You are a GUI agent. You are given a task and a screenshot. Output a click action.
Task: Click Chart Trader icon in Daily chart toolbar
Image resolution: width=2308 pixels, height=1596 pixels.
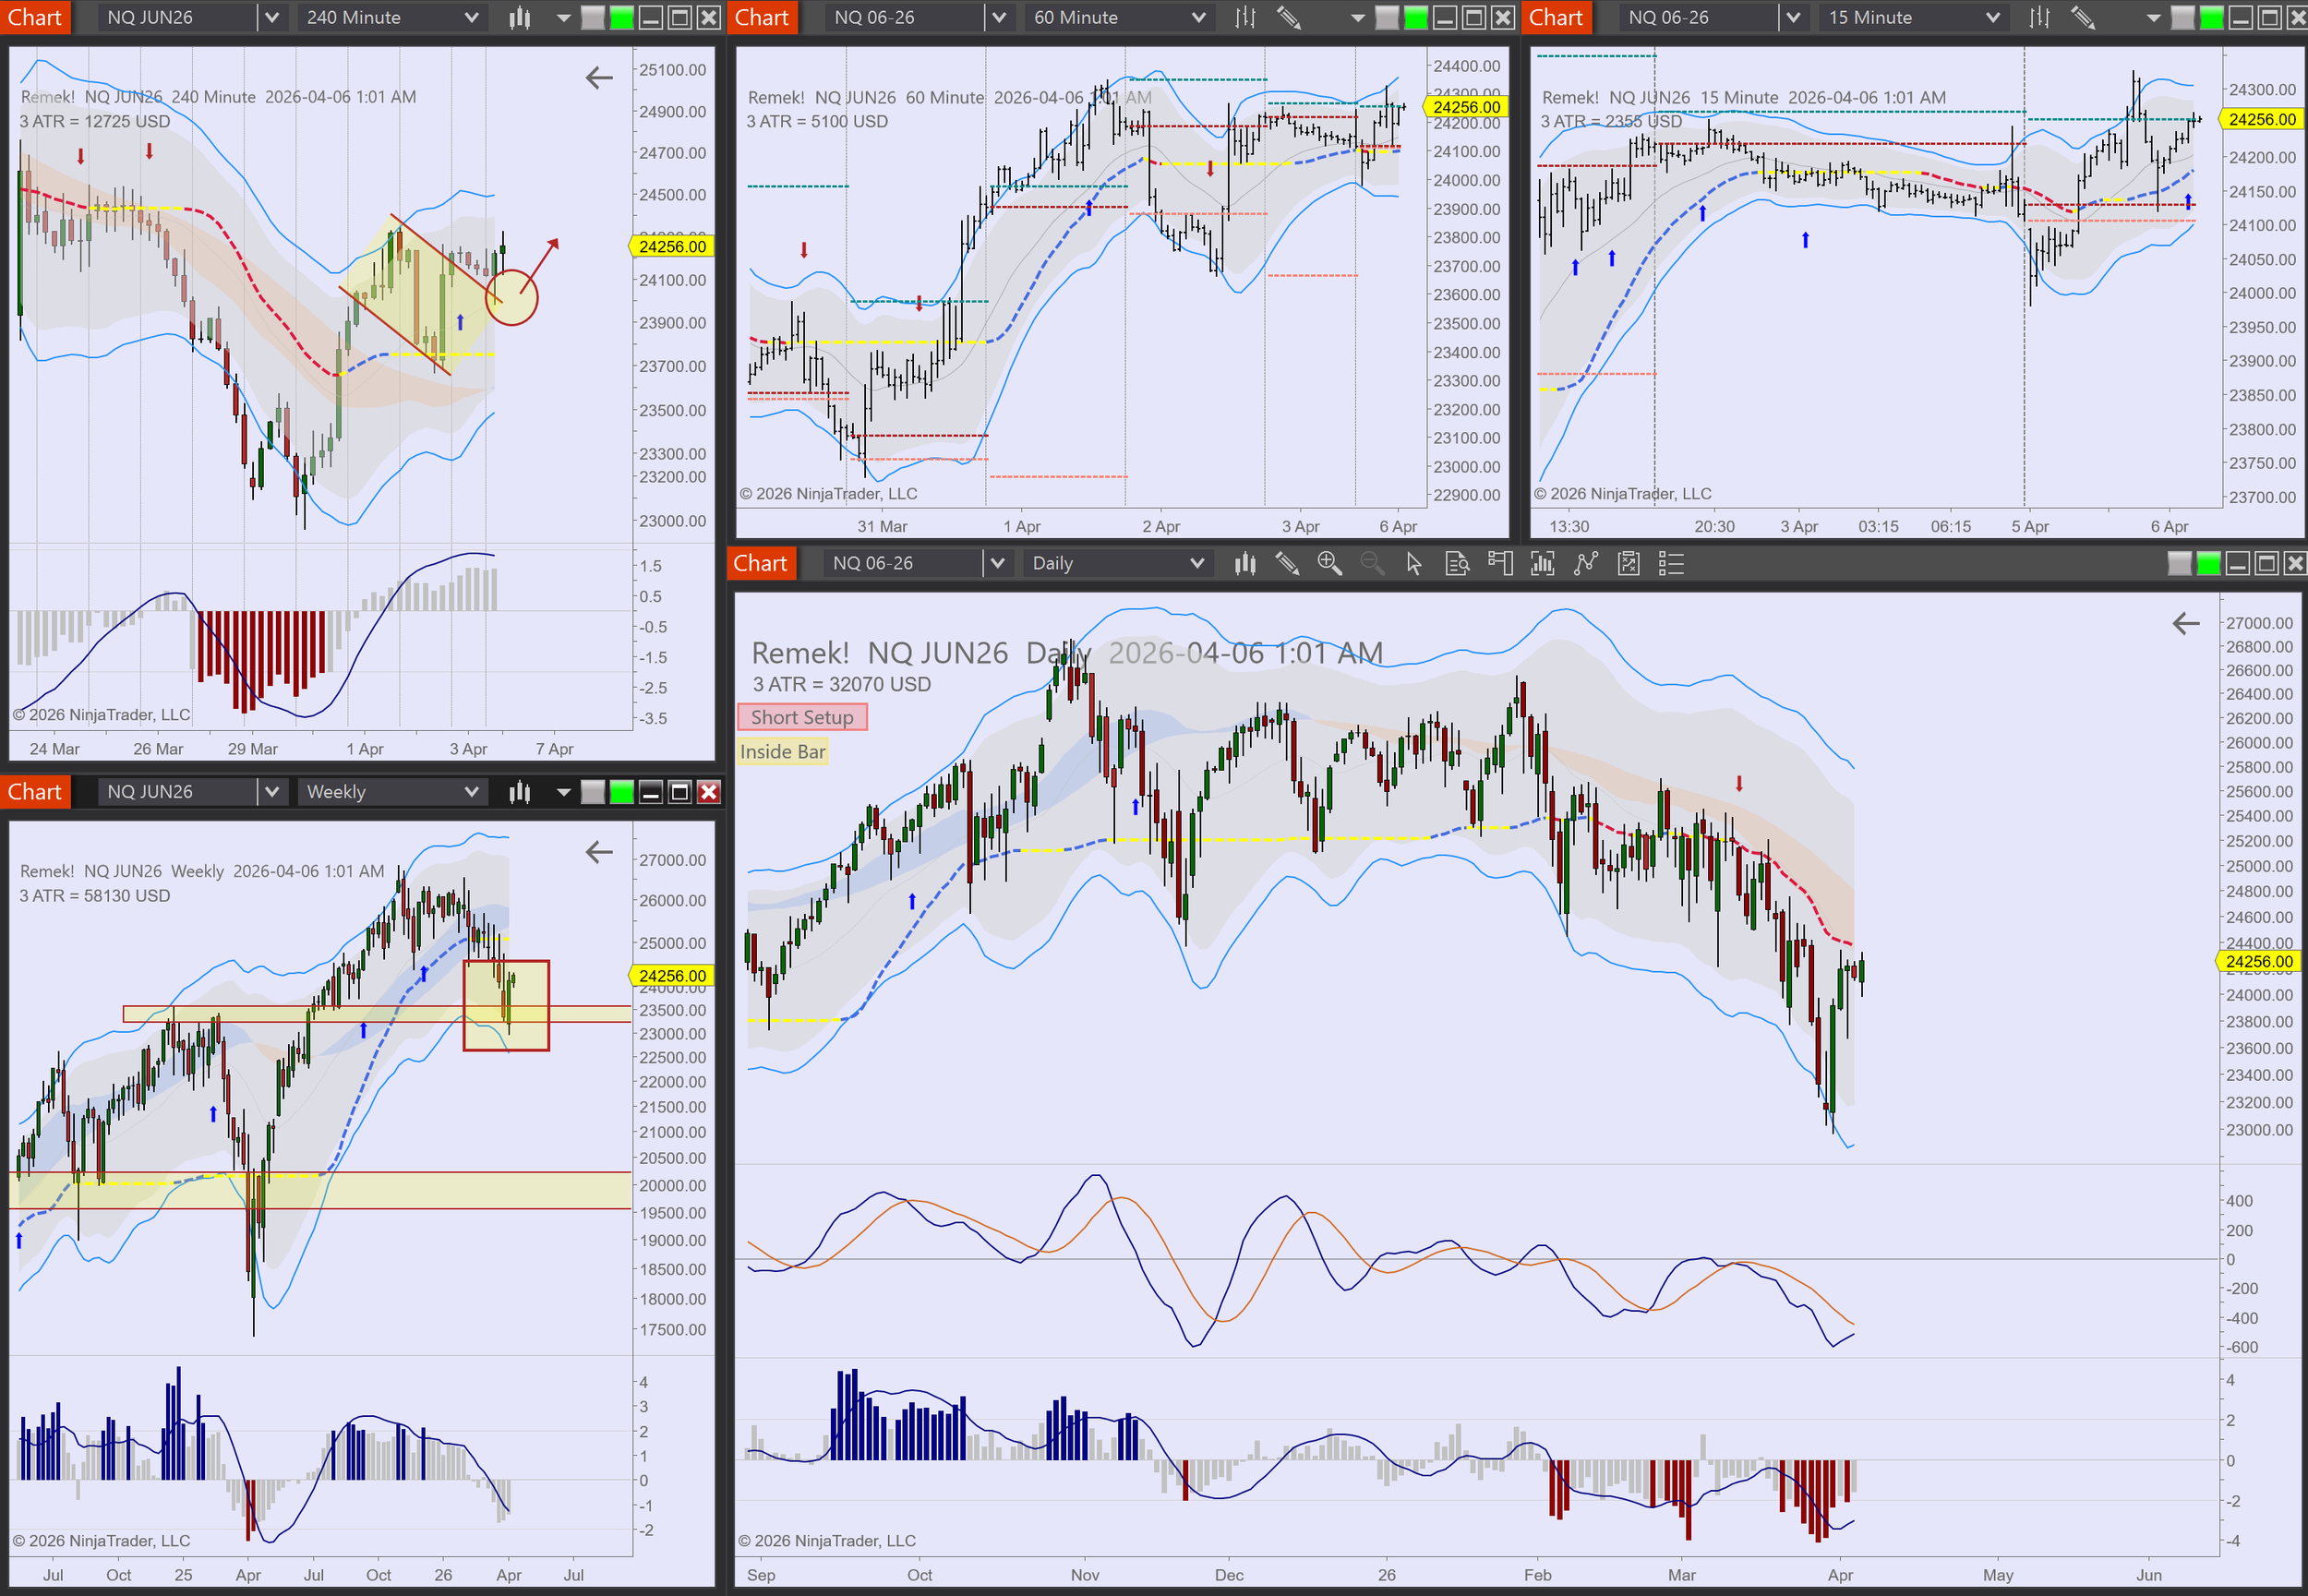(x=1500, y=564)
